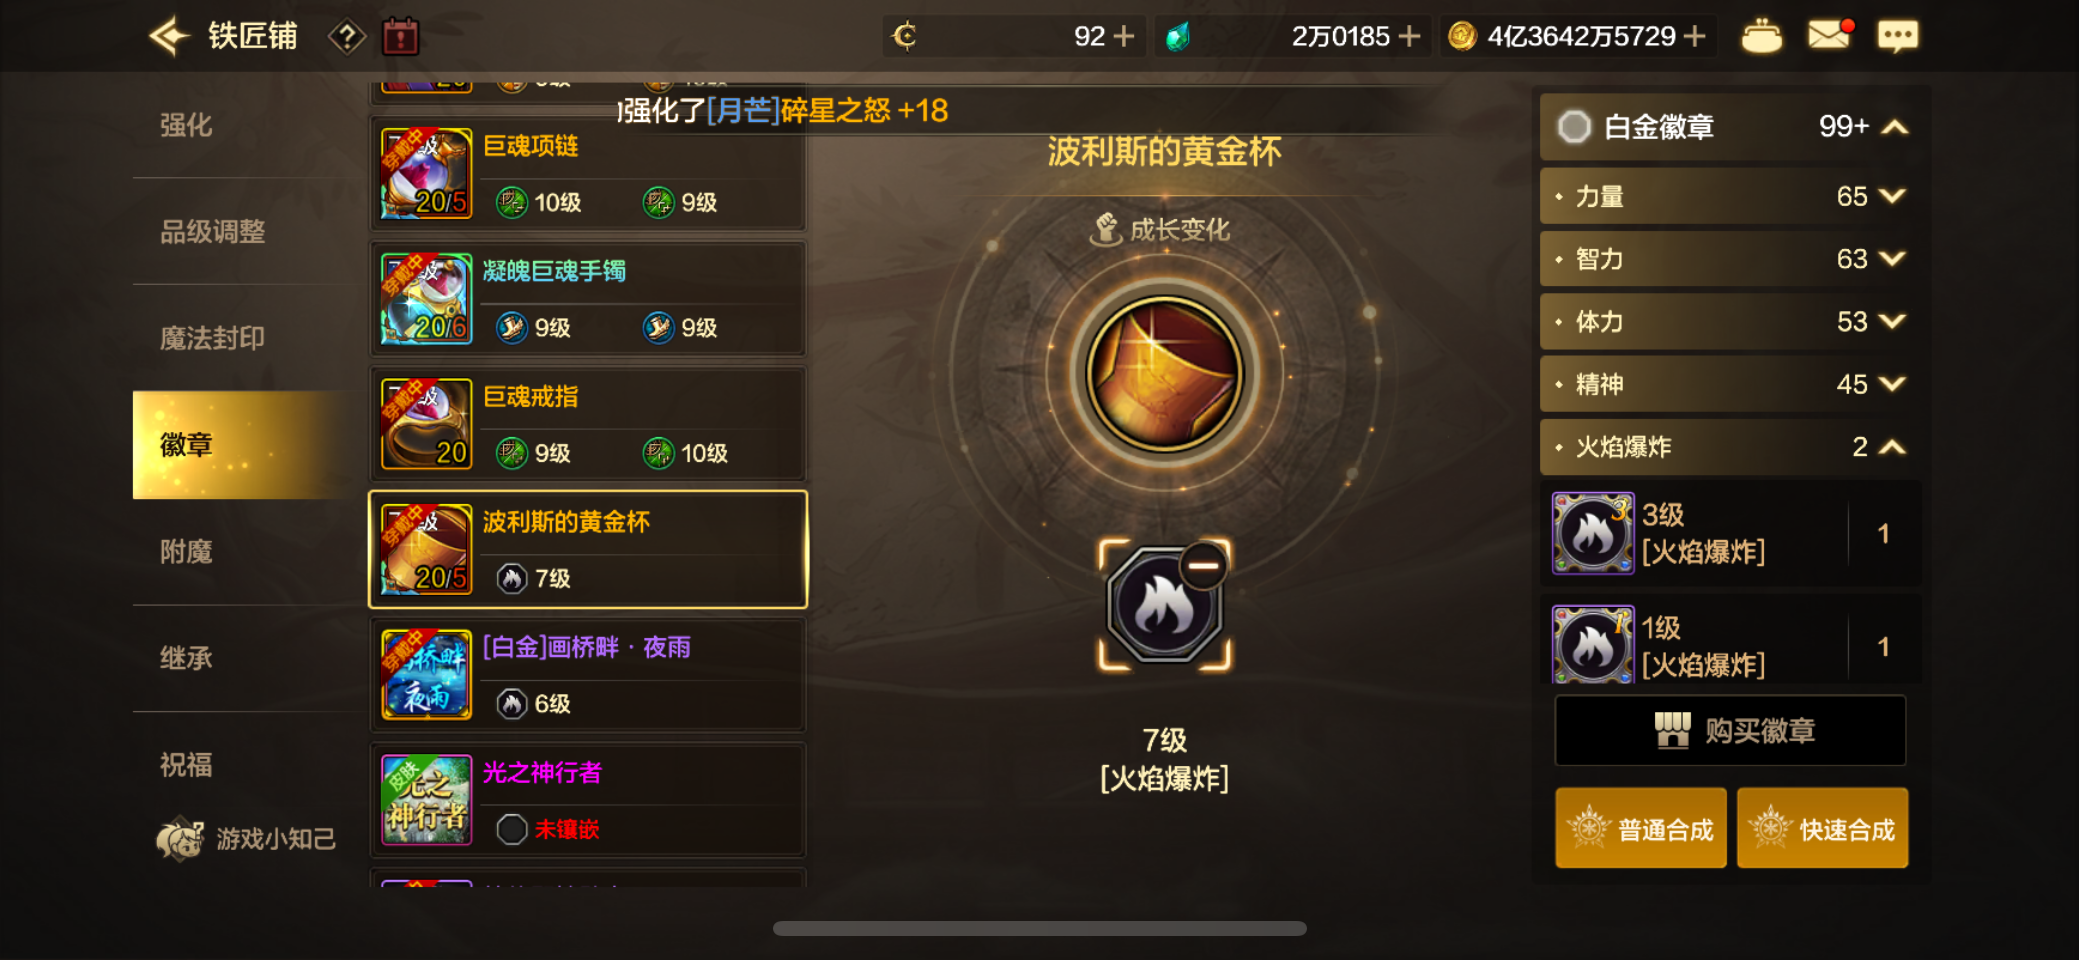2079x960 pixels.
Task: Click the back arrow beside 铁匠铺
Action: point(170,37)
